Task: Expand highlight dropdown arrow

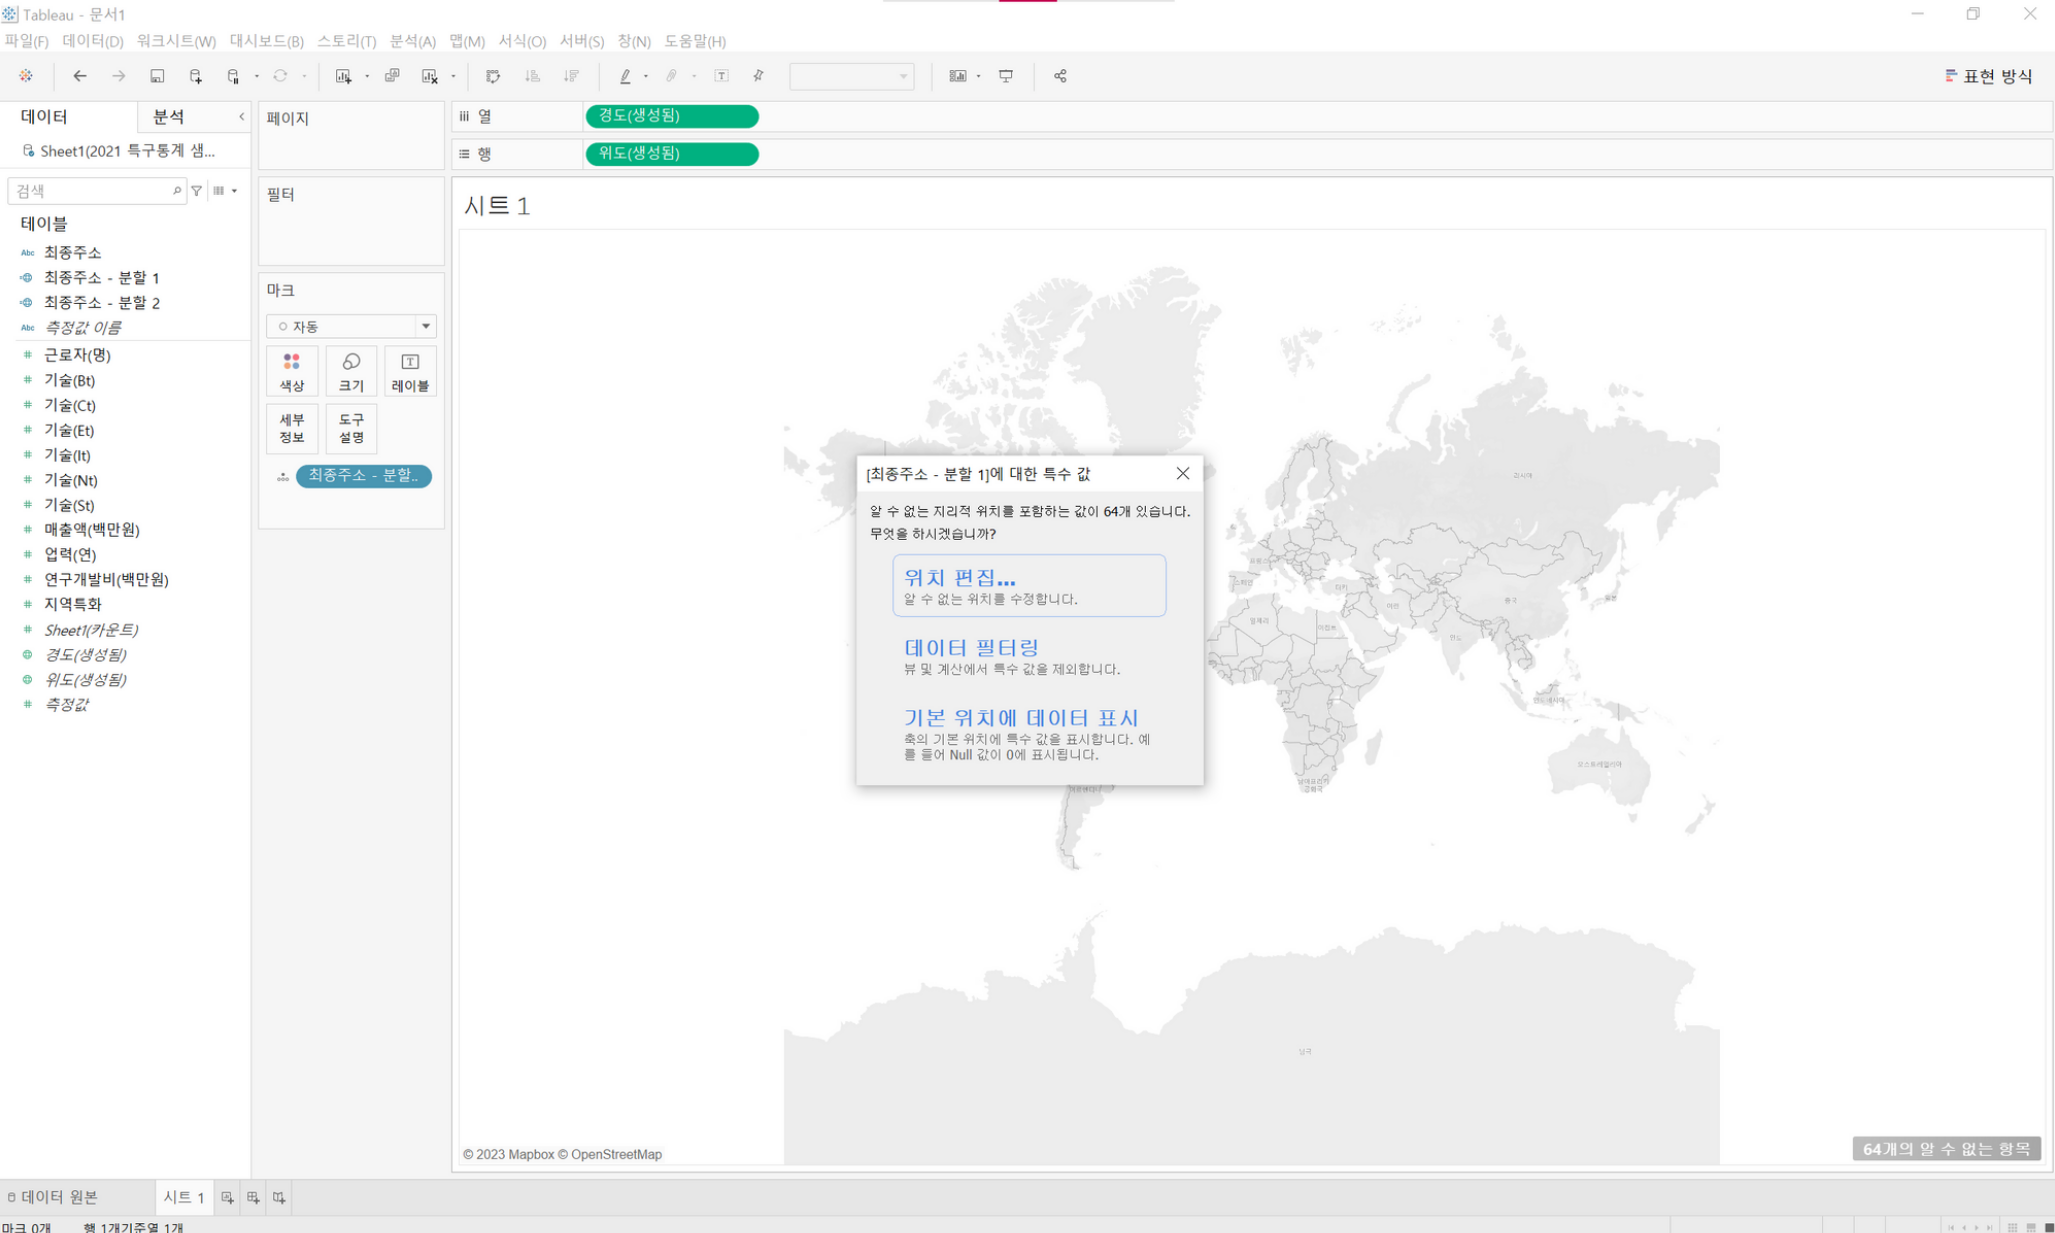Action: coord(646,76)
